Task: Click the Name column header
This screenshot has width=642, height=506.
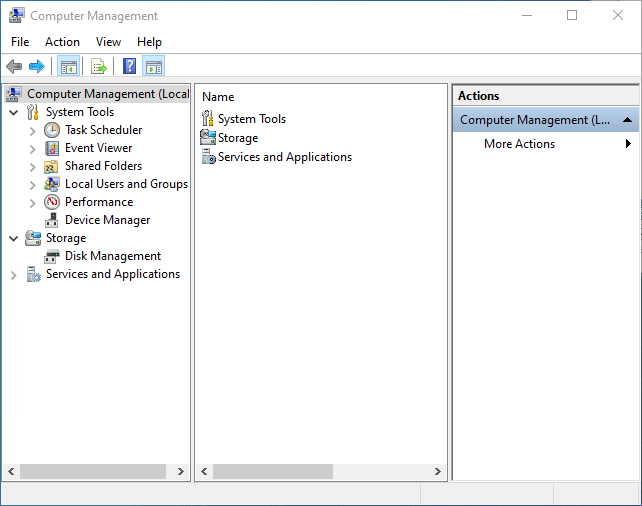Action: pyautogui.click(x=218, y=97)
